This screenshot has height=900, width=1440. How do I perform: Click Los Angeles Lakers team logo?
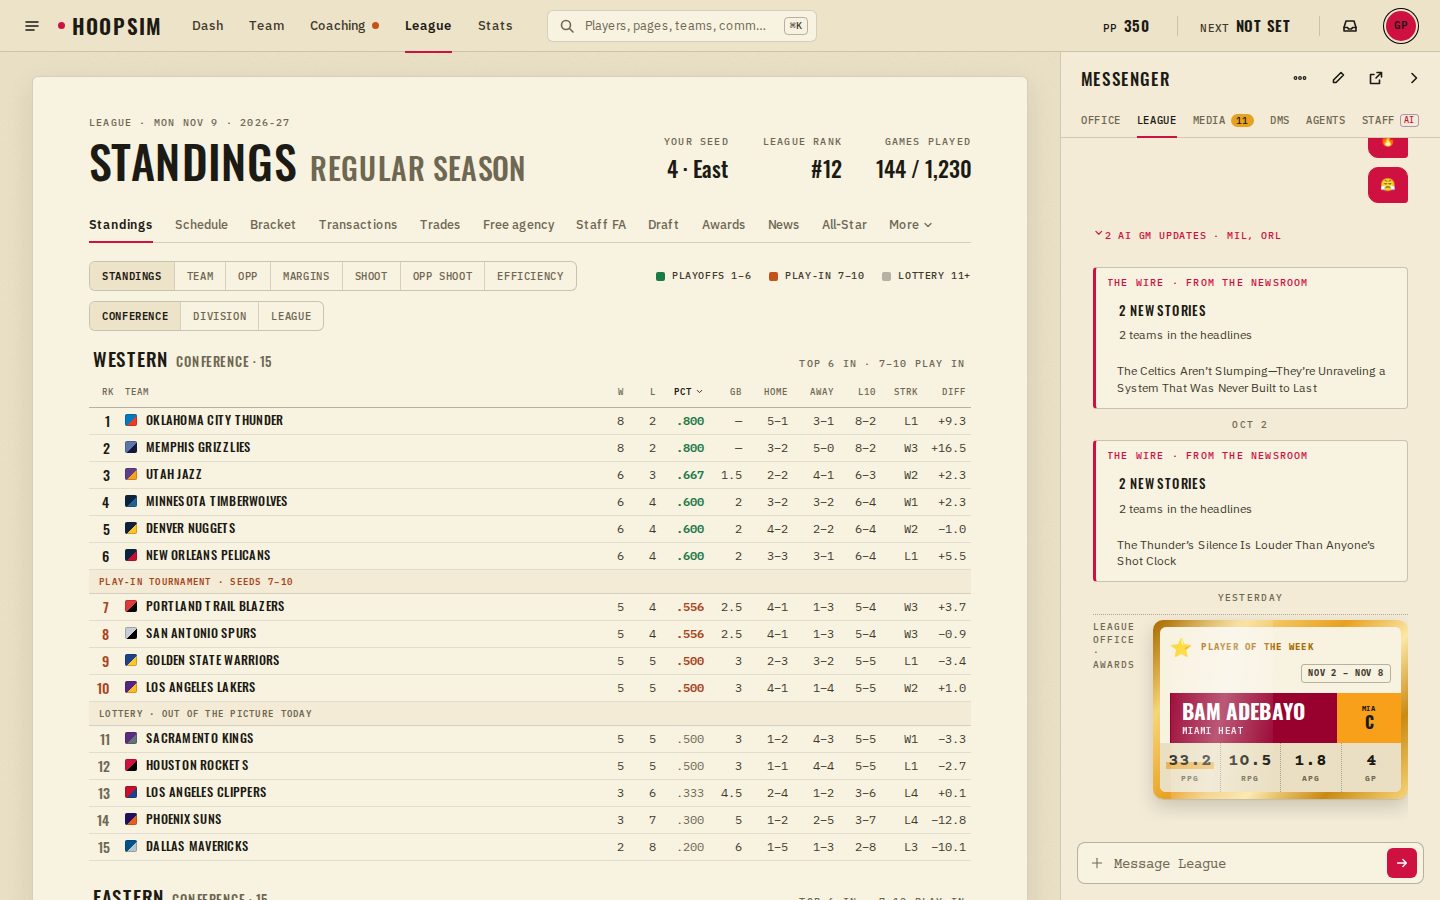[131, 688]
